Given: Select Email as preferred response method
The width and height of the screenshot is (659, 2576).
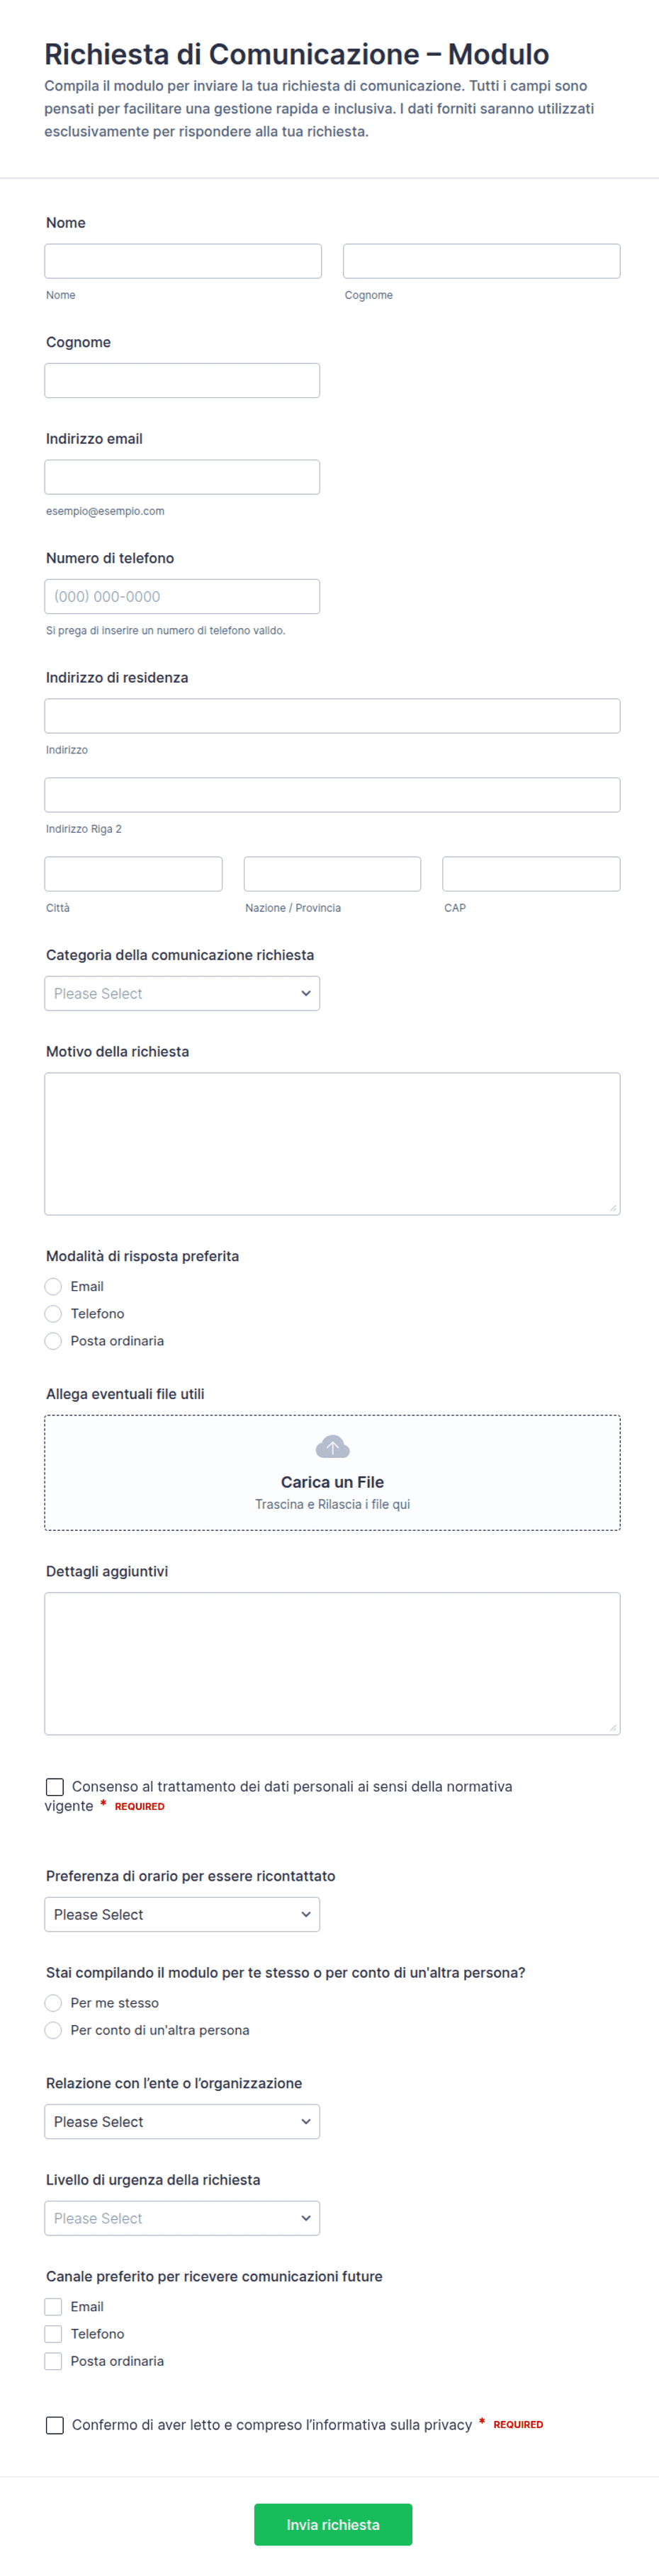Looking at the screenshot, I should 53,1286.
